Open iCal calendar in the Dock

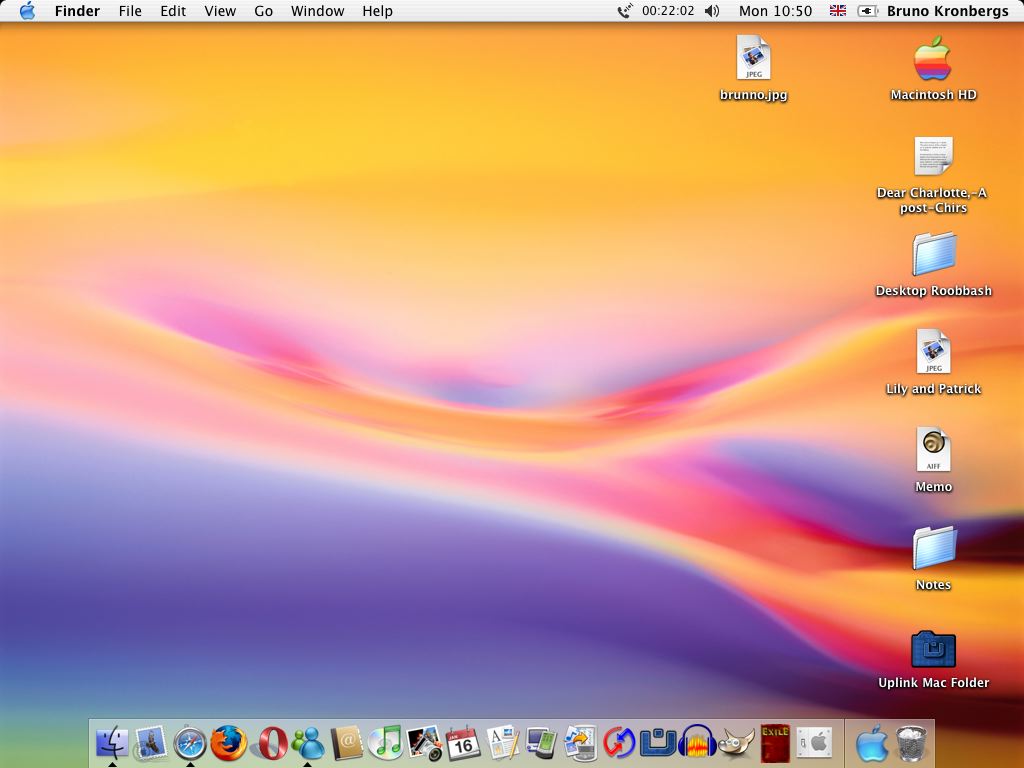tap(463, 743)
